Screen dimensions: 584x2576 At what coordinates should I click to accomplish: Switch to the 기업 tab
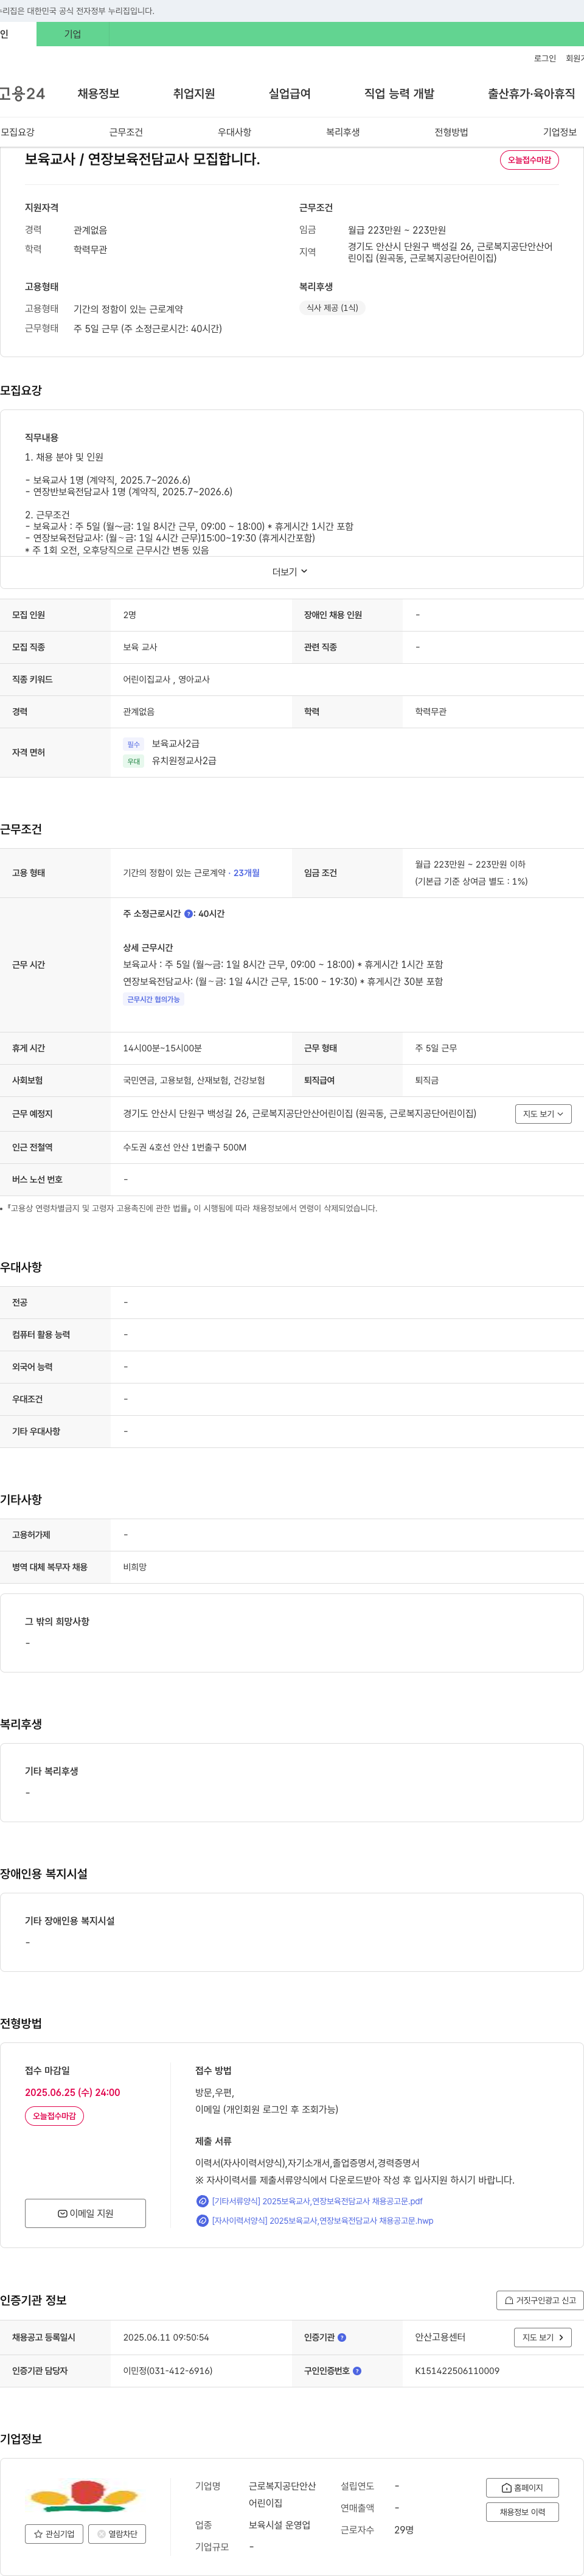point(72,34)
